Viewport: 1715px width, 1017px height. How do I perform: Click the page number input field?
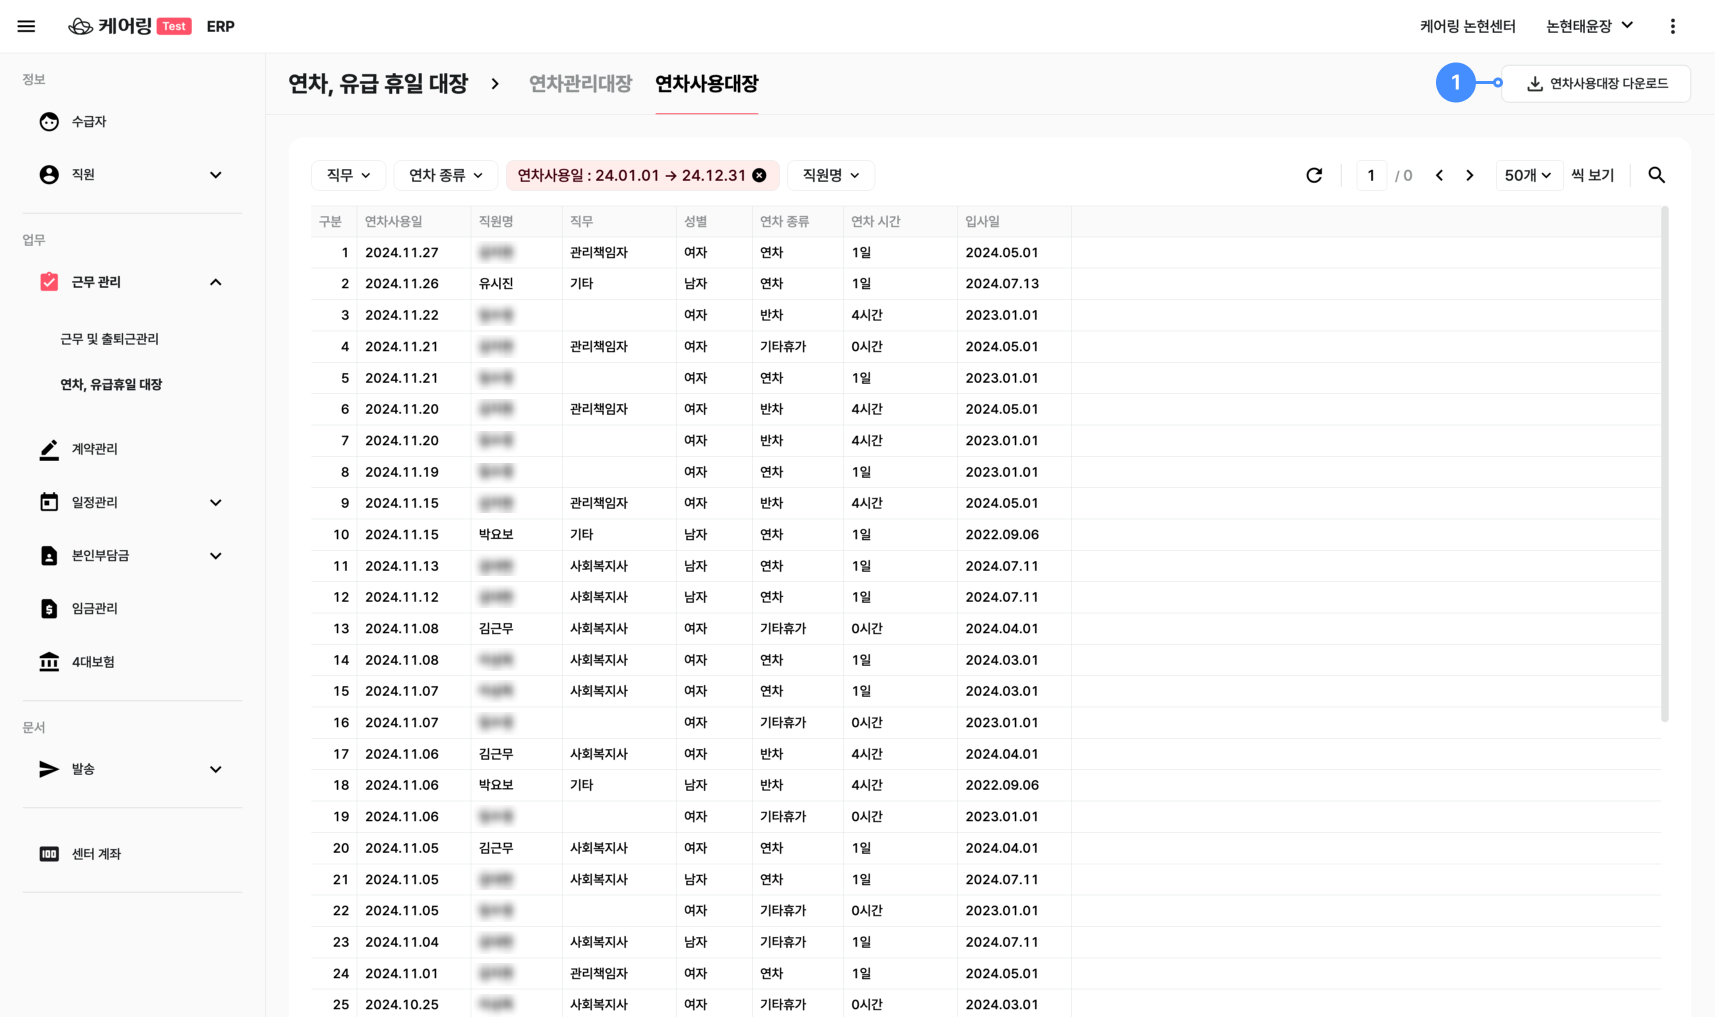(1371, 175)
